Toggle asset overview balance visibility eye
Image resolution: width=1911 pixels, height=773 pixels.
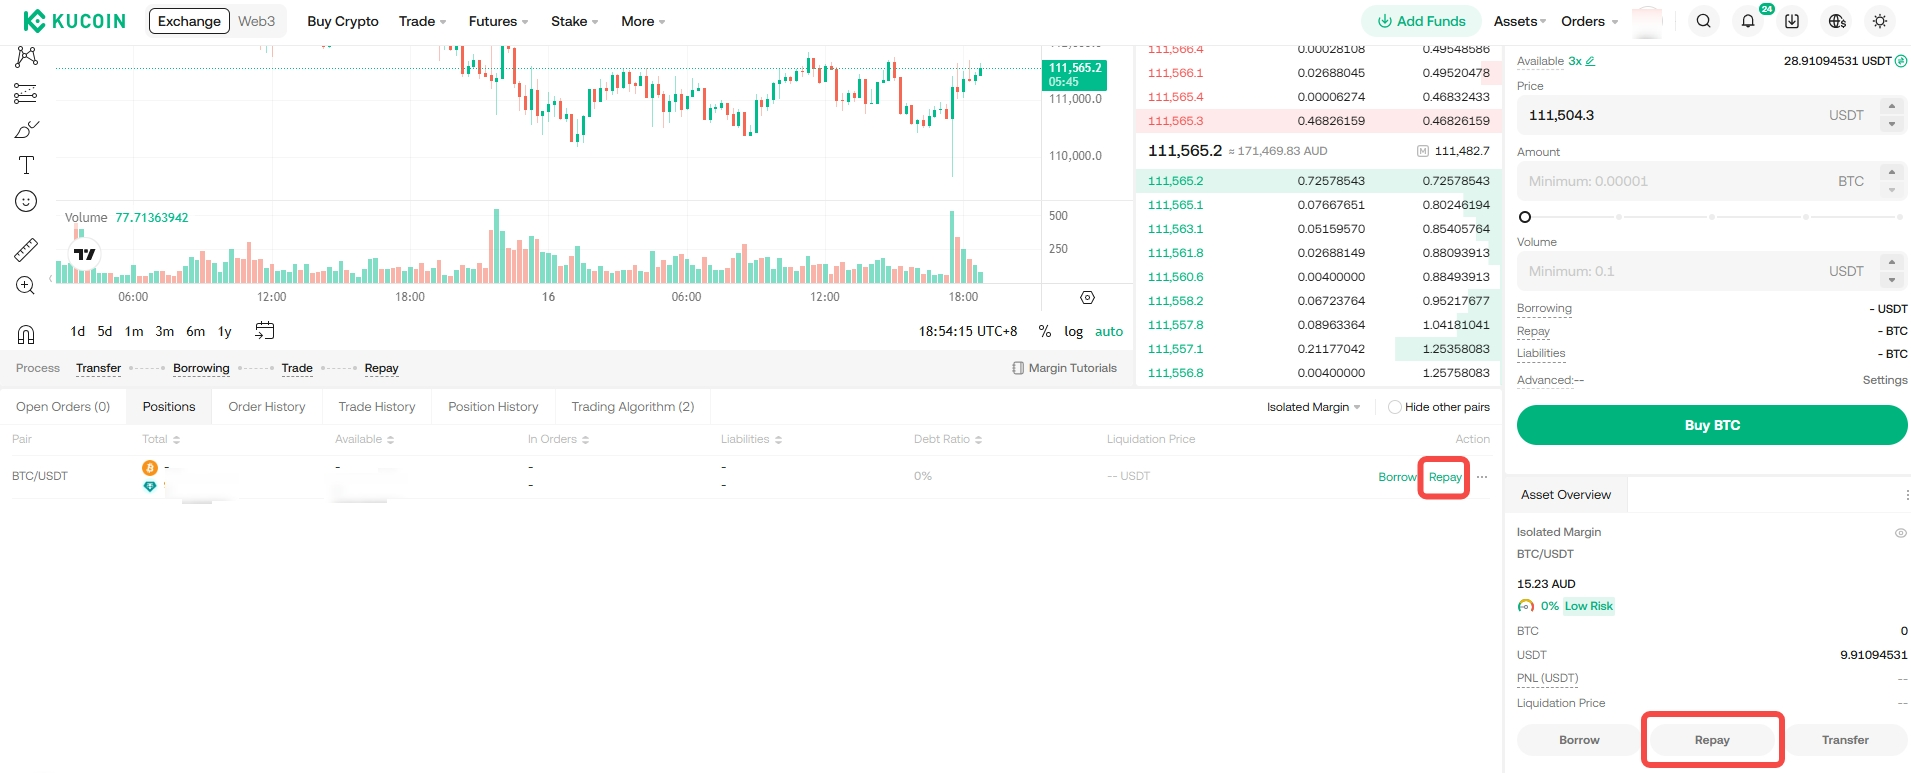(x=1900, y=533)
